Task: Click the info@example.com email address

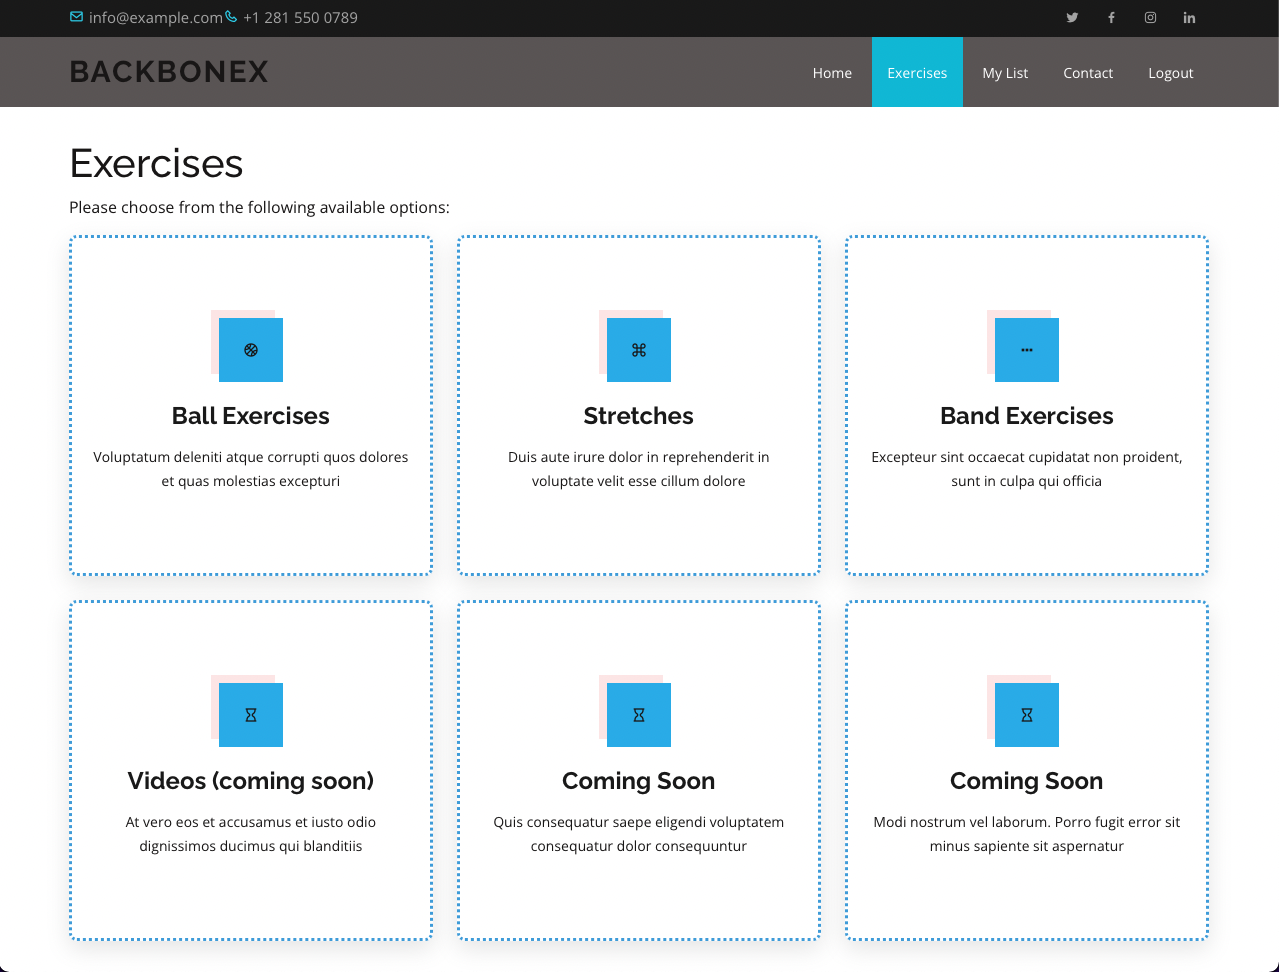Action: (155, 18)
